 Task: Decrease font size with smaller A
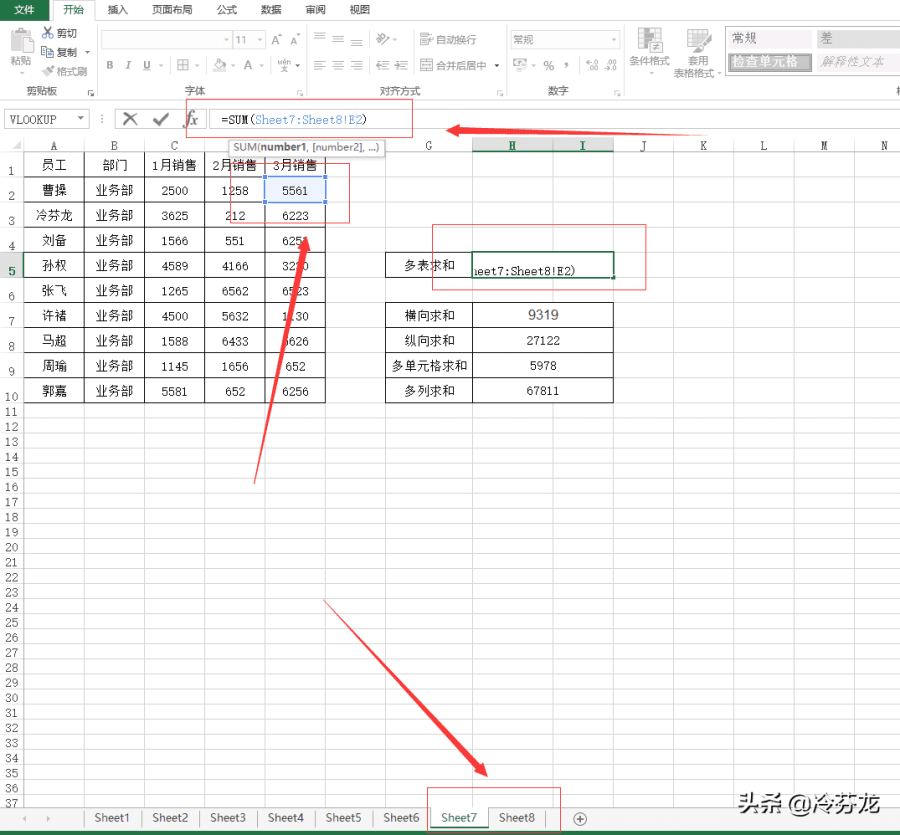294,40
